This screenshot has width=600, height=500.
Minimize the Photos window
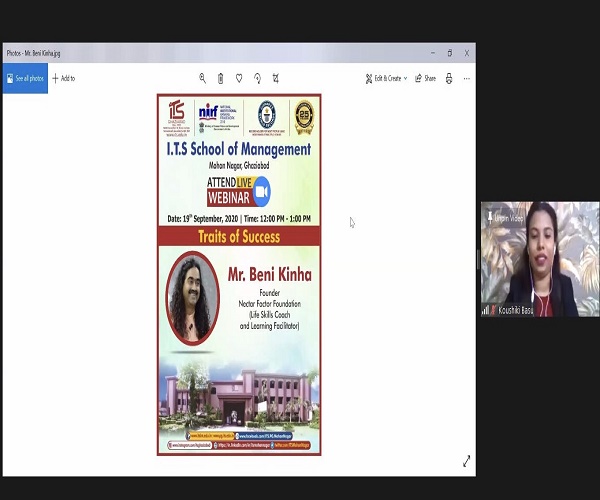click(x=433, y=53)
